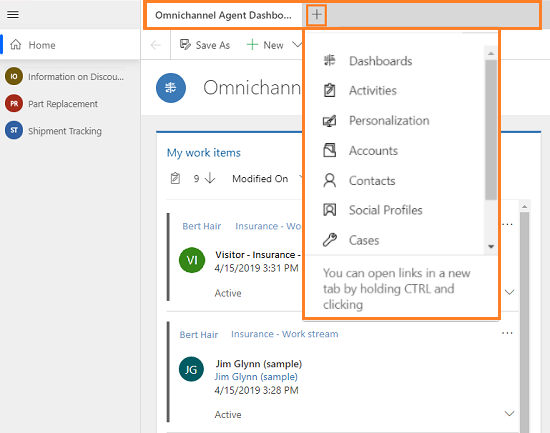The height and width of the screenshot is (433, 550).
Task: Open more options for the Visitor card
Action: point(507,224)
